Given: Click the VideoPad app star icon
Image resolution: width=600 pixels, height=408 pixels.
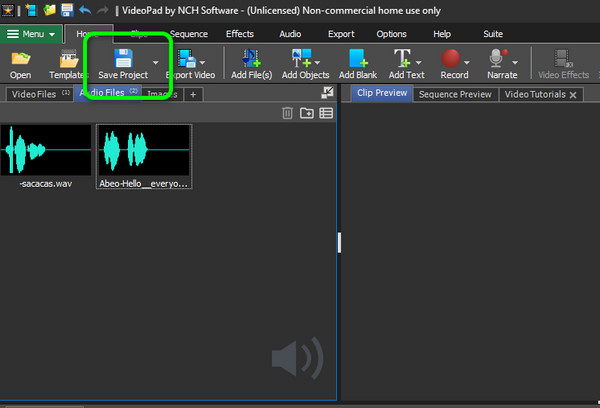Looking at the screenshot, I should [x=8, y=10].
